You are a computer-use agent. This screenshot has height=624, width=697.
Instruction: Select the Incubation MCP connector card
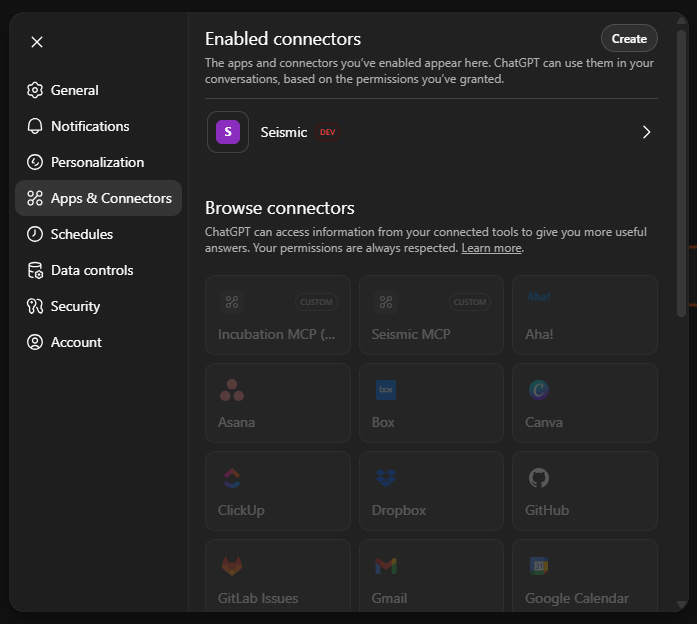[278, 315]
